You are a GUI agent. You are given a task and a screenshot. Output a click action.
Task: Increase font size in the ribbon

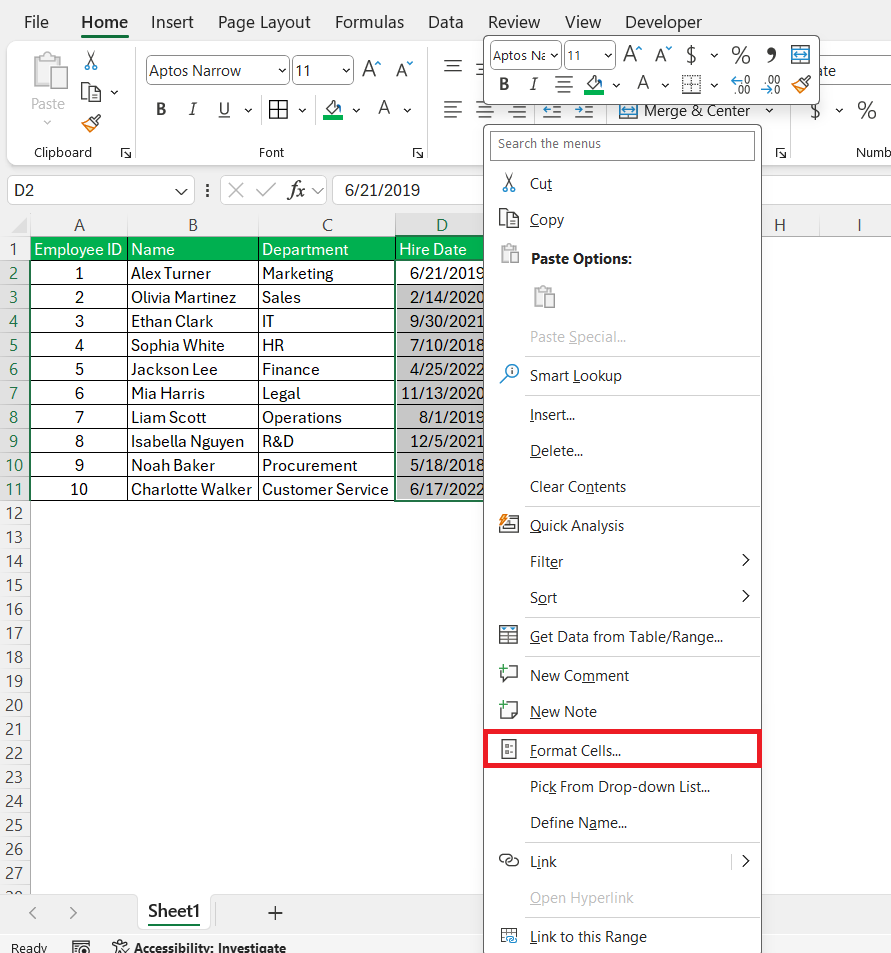pos(371,69)
